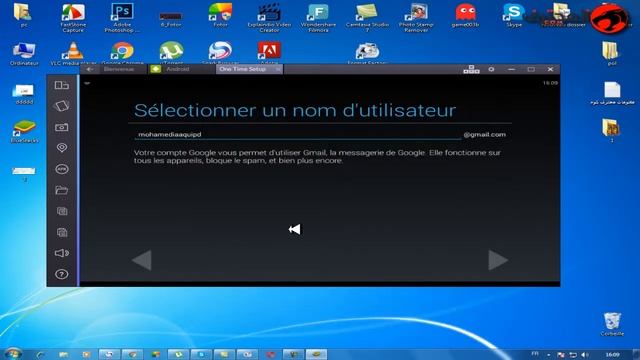Click the username field containing mohamediaaquipd
This screenshot has height=360, width=640.
[x=298, y=134]
